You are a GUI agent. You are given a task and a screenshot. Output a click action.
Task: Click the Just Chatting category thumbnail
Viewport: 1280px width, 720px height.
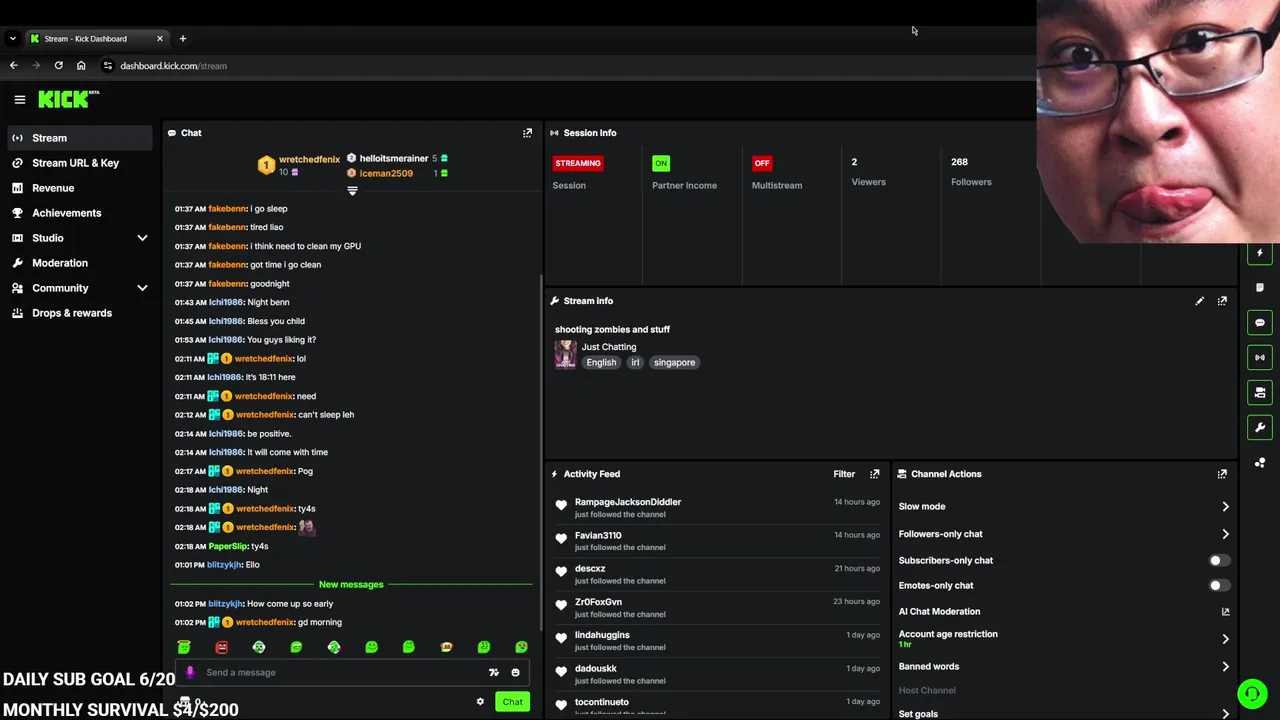tap(566, 355)
